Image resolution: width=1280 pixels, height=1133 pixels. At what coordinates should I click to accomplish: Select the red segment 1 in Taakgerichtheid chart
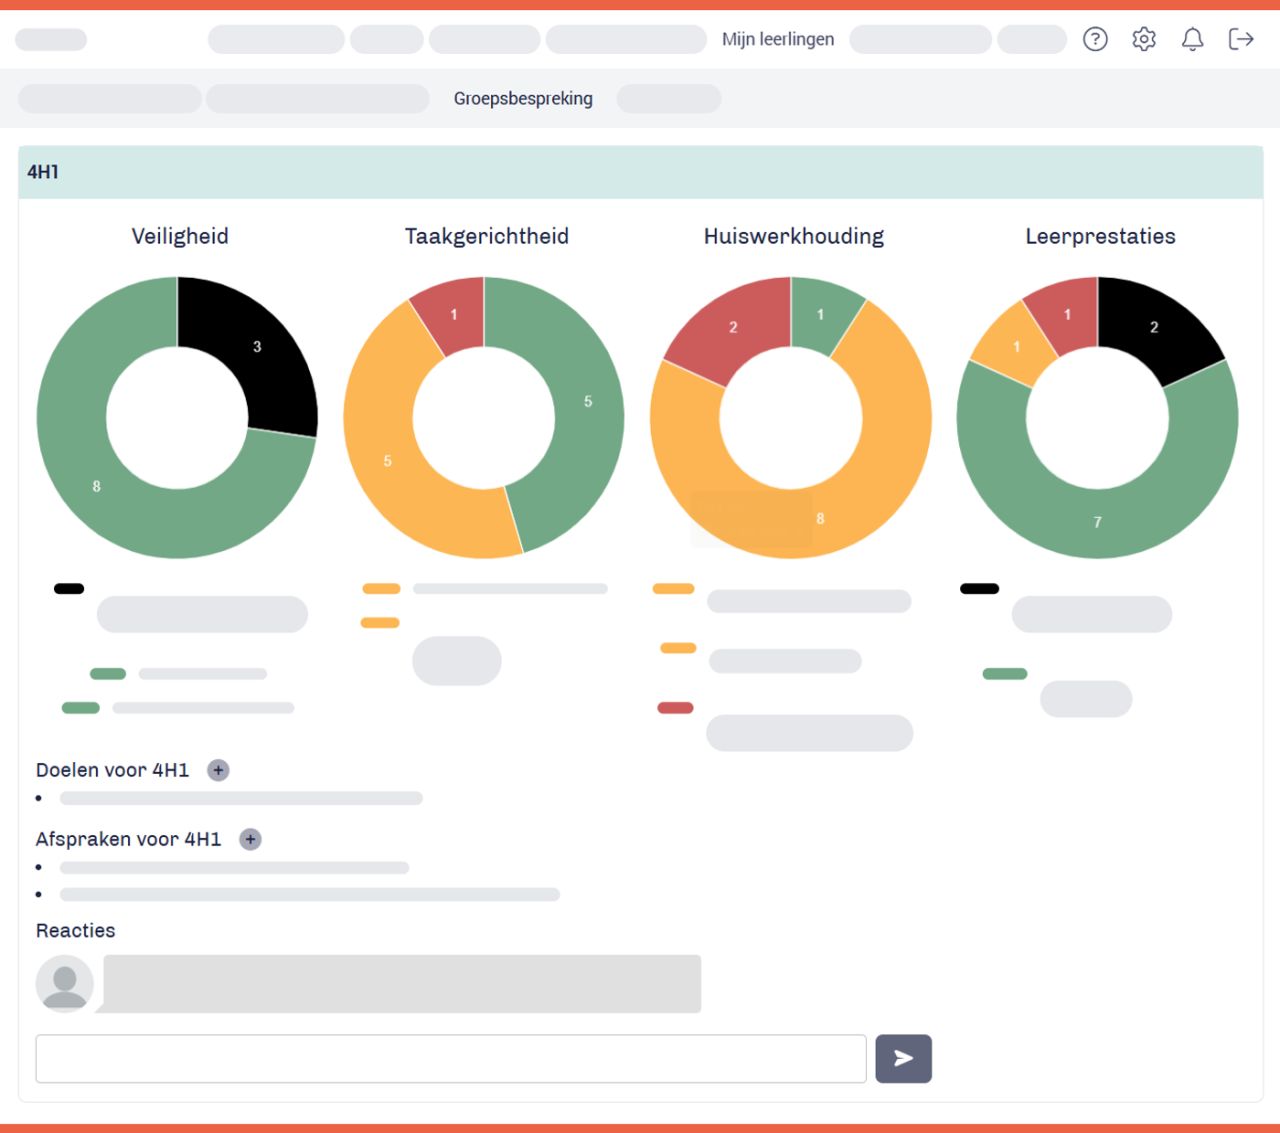453,314
